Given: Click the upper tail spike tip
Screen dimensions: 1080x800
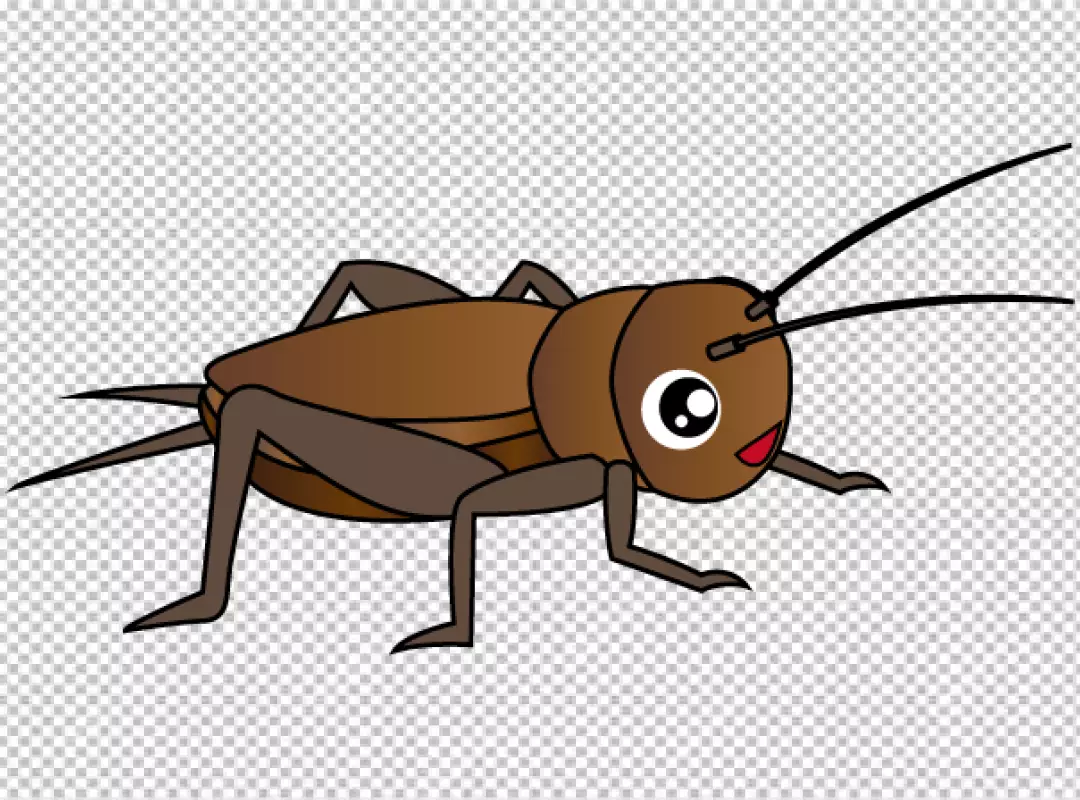Looking at the screenshot, I should (70, 396).
